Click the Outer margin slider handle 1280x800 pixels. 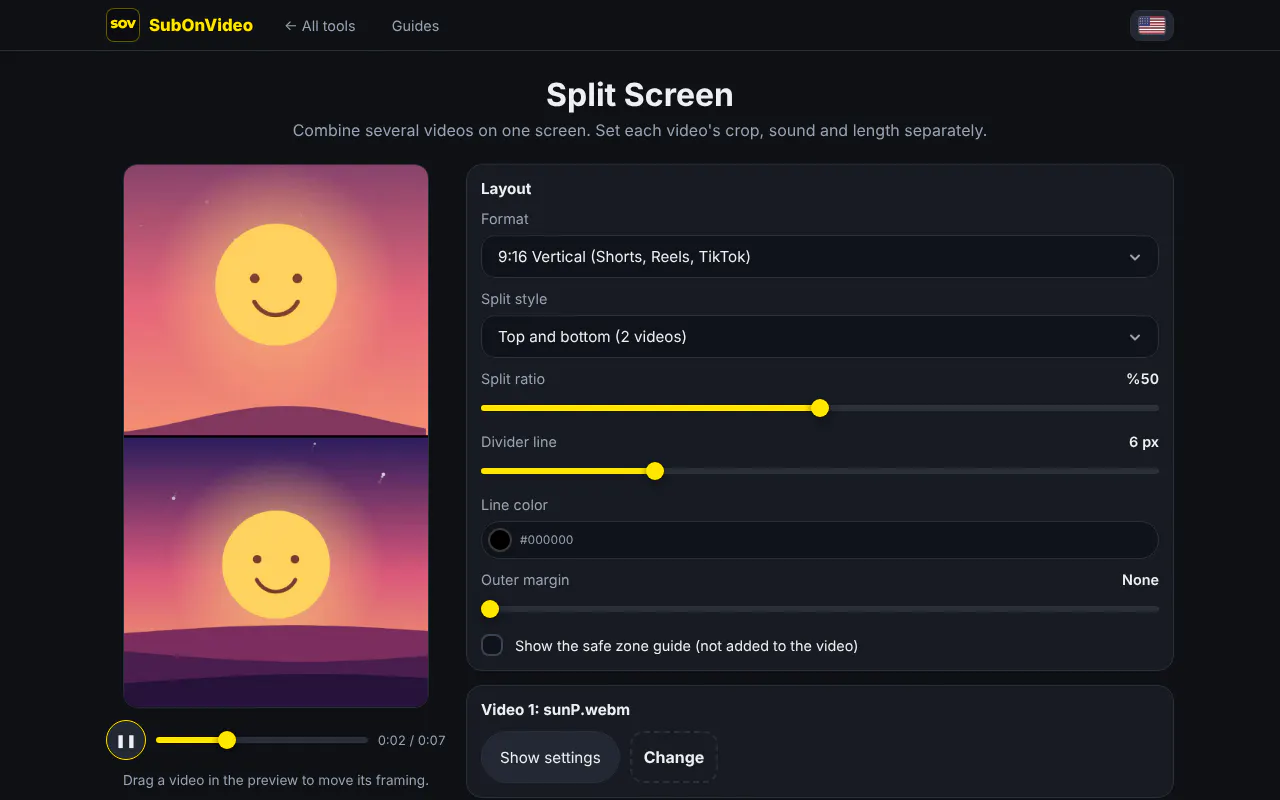coord(490,609)
